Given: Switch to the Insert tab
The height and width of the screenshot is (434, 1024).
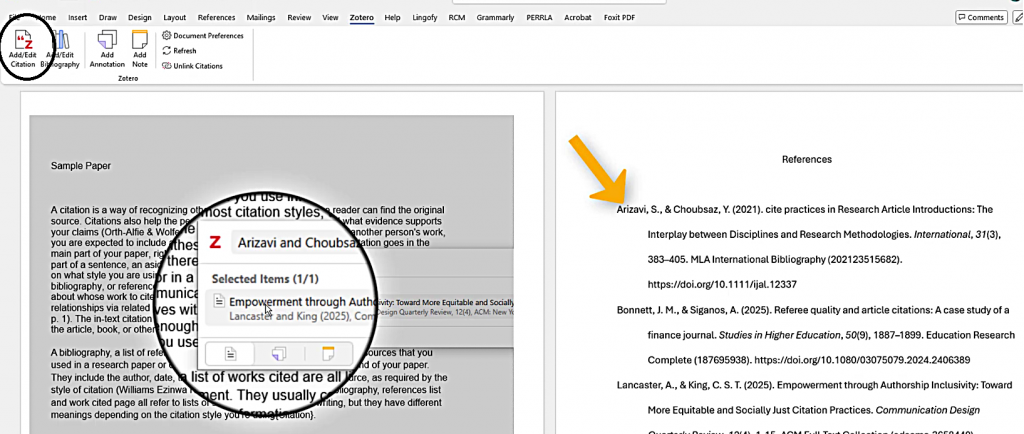Looking at the screenshot, I should (77, 17).
